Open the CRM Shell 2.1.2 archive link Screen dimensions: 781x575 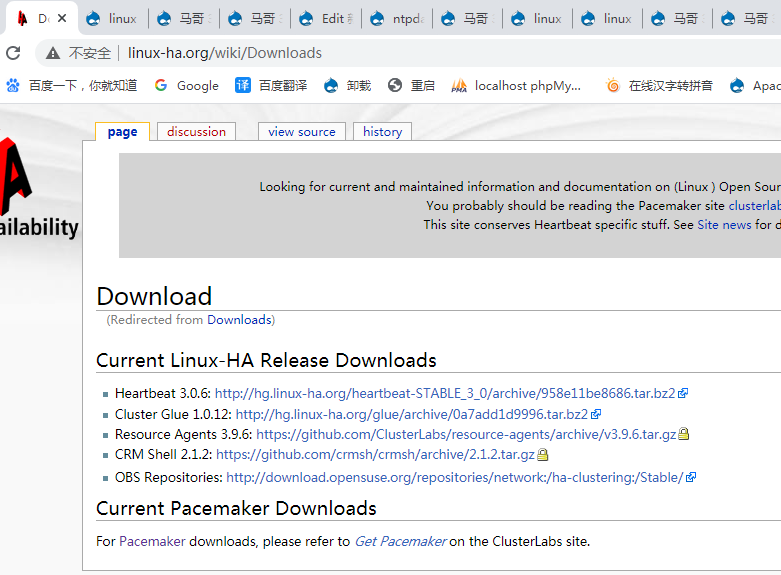[x=376, y=454]
